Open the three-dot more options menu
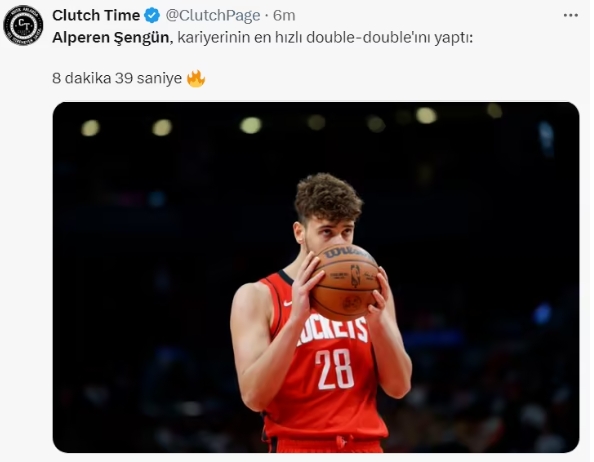 click(x=570, y=16)
